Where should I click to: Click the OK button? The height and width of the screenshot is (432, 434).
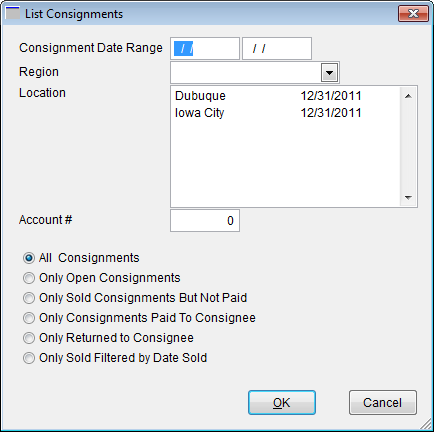point(282,403)
